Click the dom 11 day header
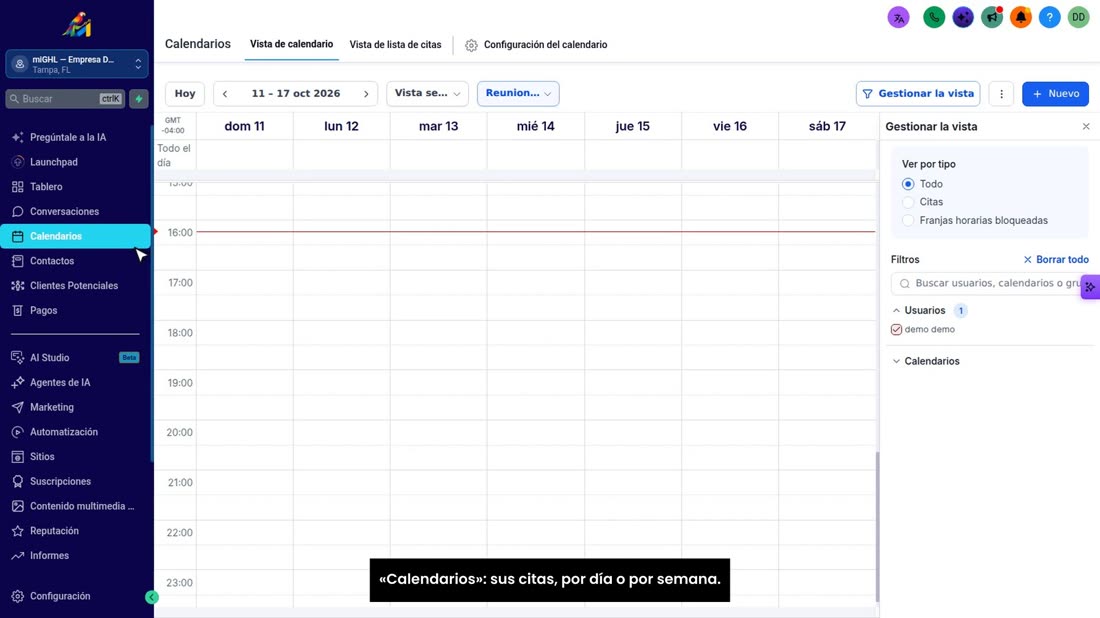This screenshot has height=618, width=1100. (244, 126)
